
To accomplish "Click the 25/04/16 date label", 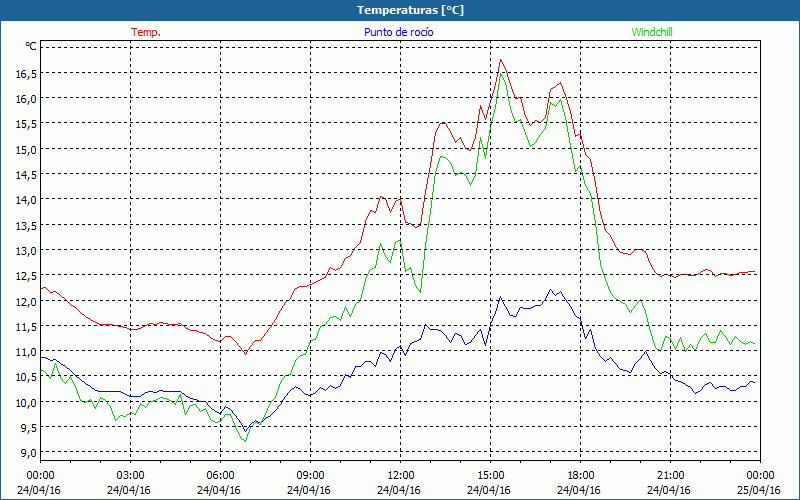I will (760, 490).
